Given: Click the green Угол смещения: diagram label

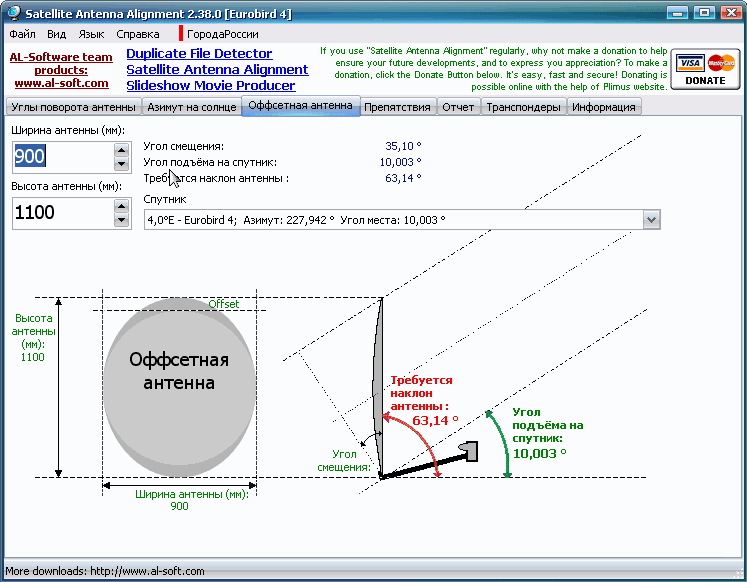Looking at the screenshot, I should point(343,461).
